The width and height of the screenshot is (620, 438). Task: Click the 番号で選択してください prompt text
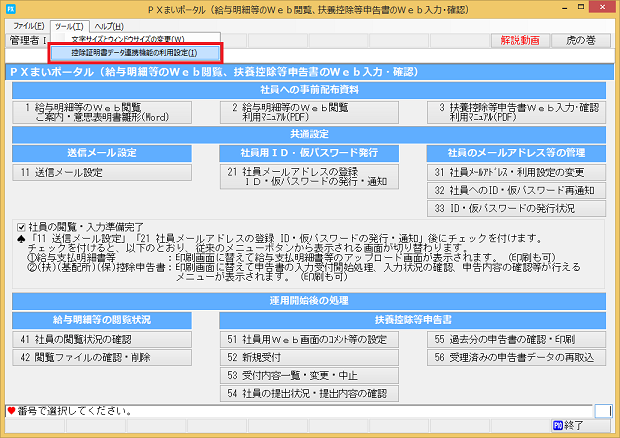click(75, 412)
